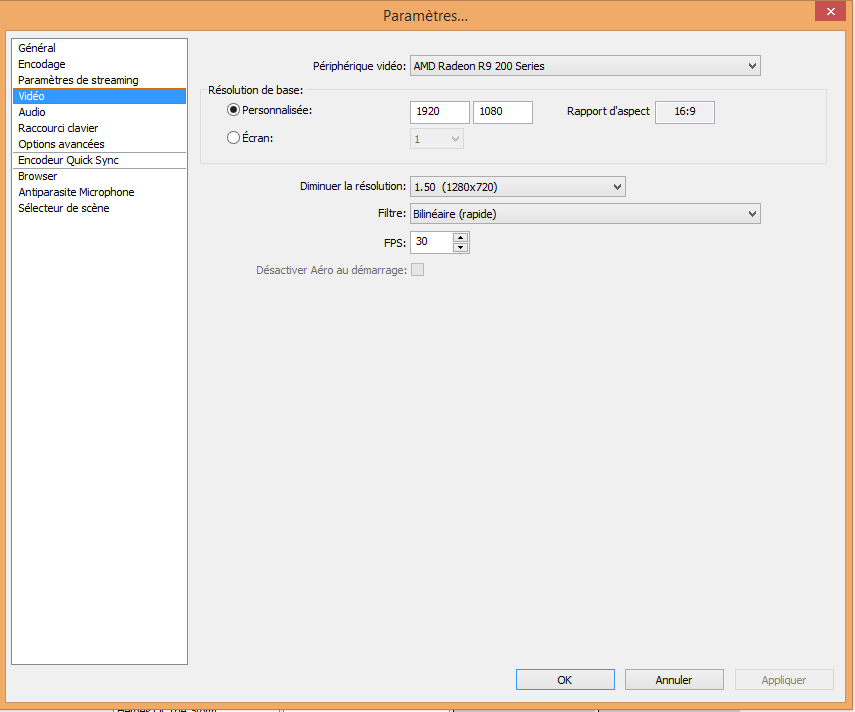The width and height of the screenshot is (855, 712).
Task: Increase FPS with the up arrow
Action: click(x=461, y=237)
